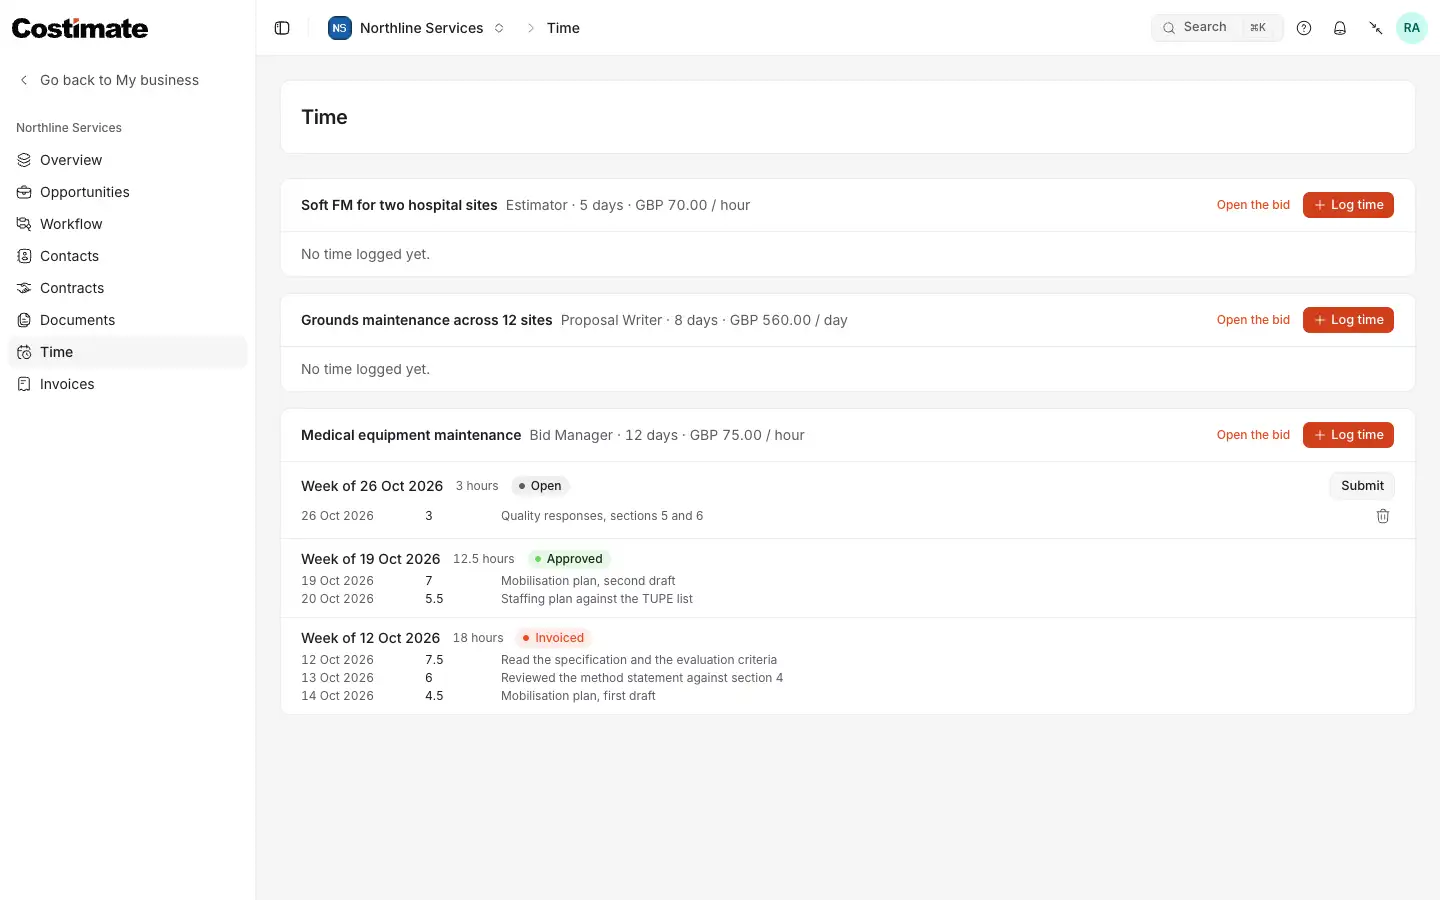1440x900 pixels.
Task: Click the Overview sidebar icon
Action: (x=24, y=160)
